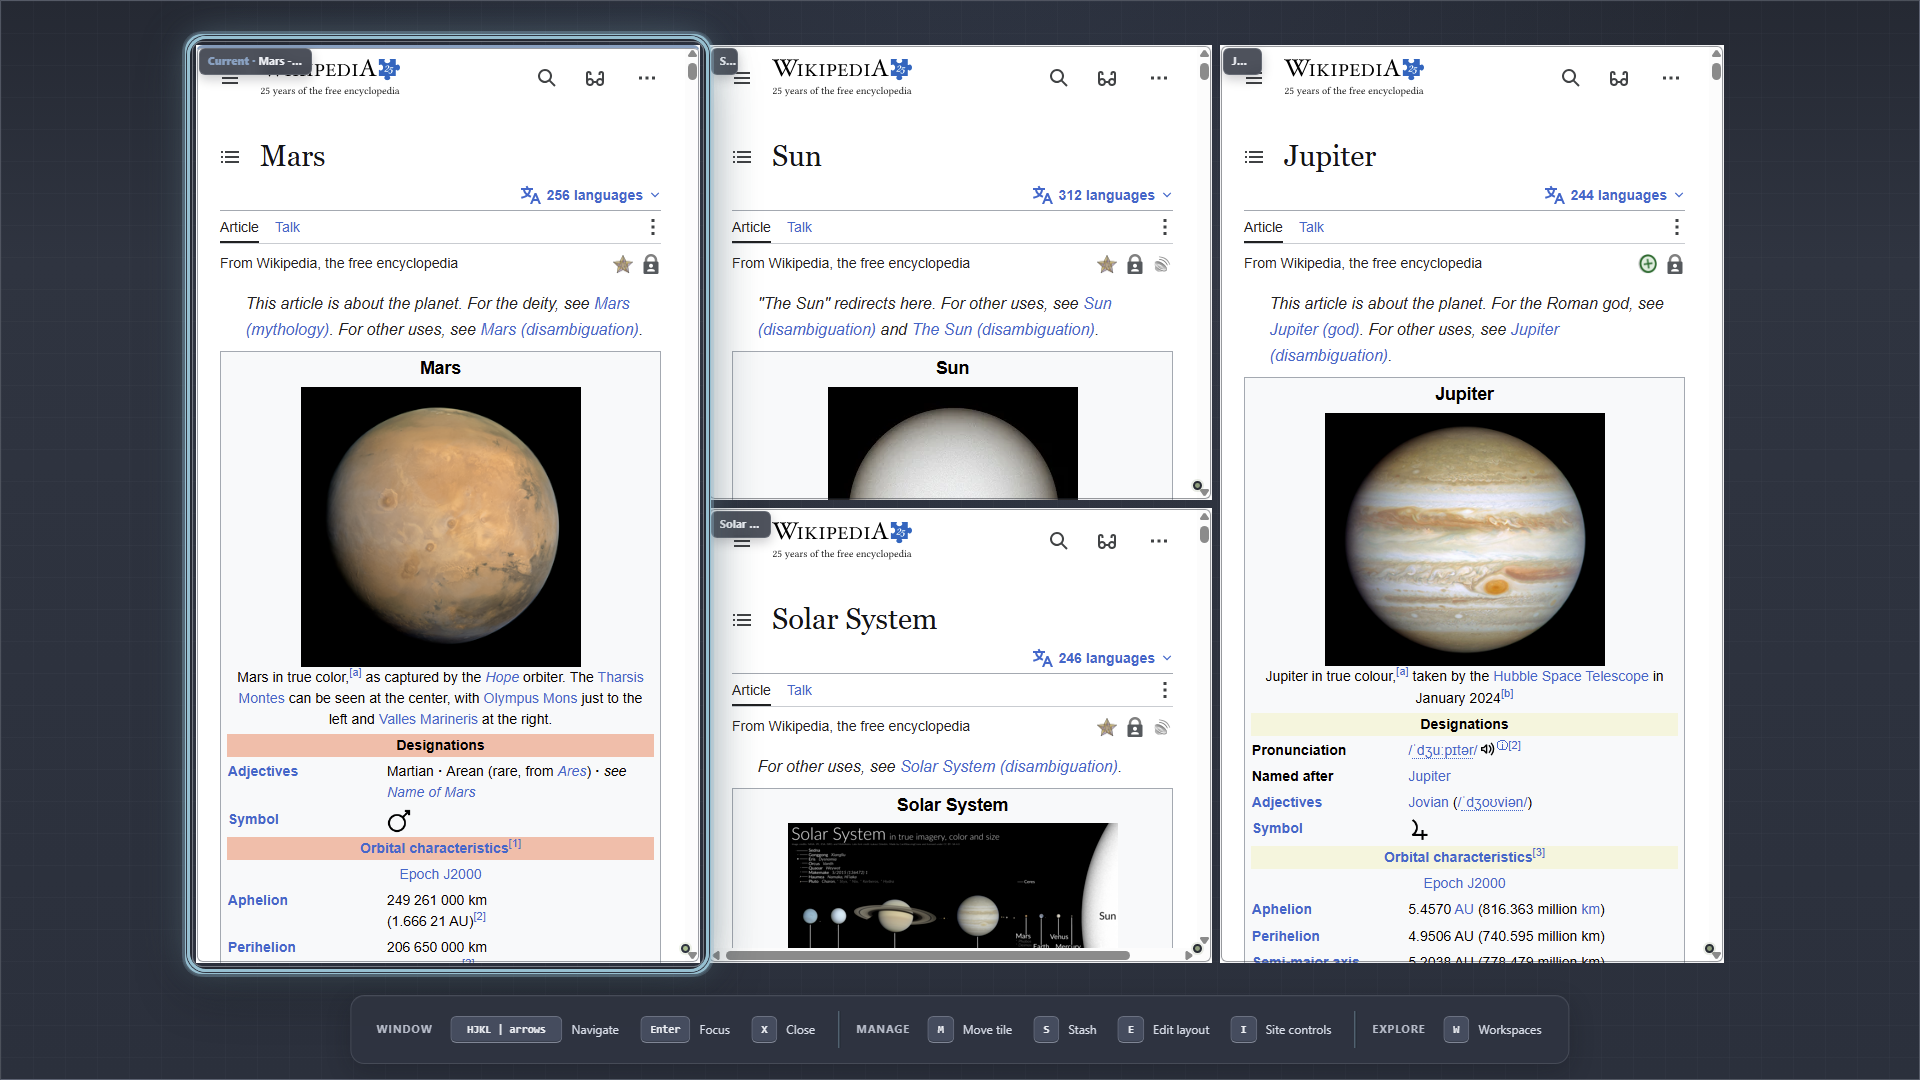
Task: Click featured article star in Solar System tile
Action: [x=1107, y=727]
